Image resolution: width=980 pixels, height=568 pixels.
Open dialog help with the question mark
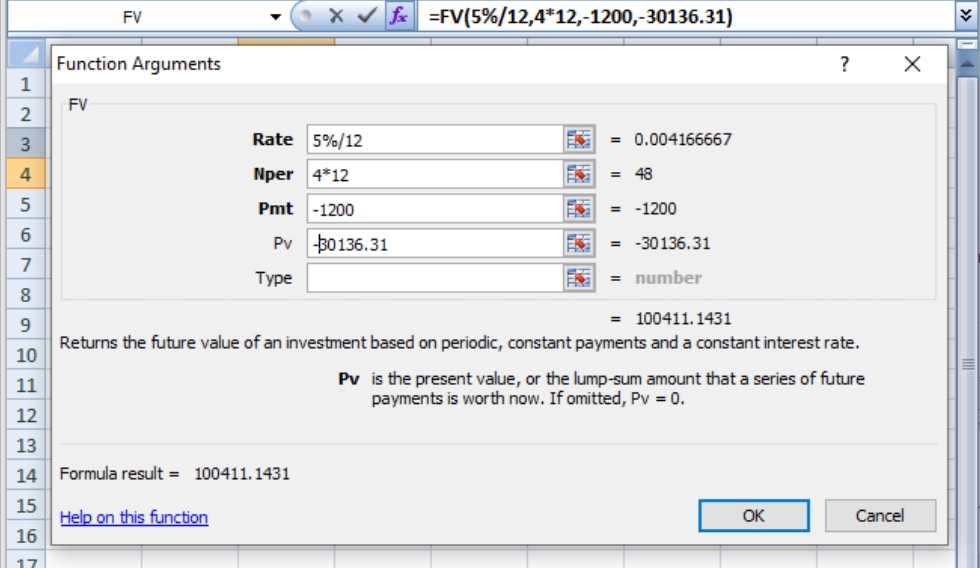pyautogui.click(x=844, y=64)
